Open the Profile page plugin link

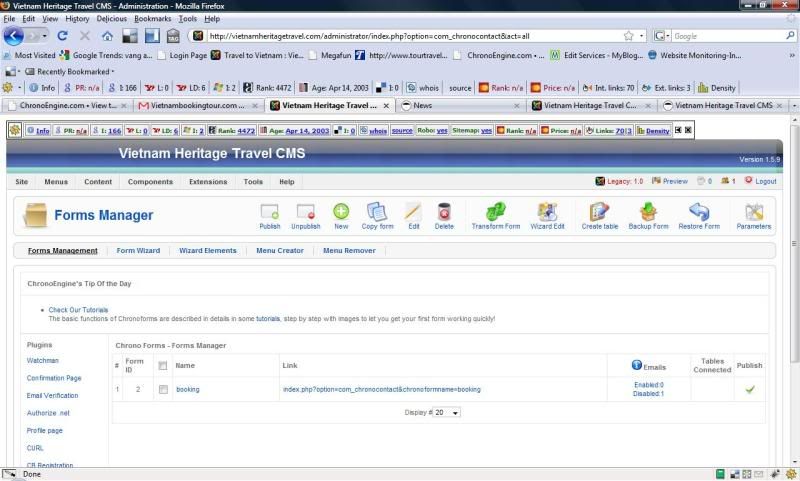(44, 431)
